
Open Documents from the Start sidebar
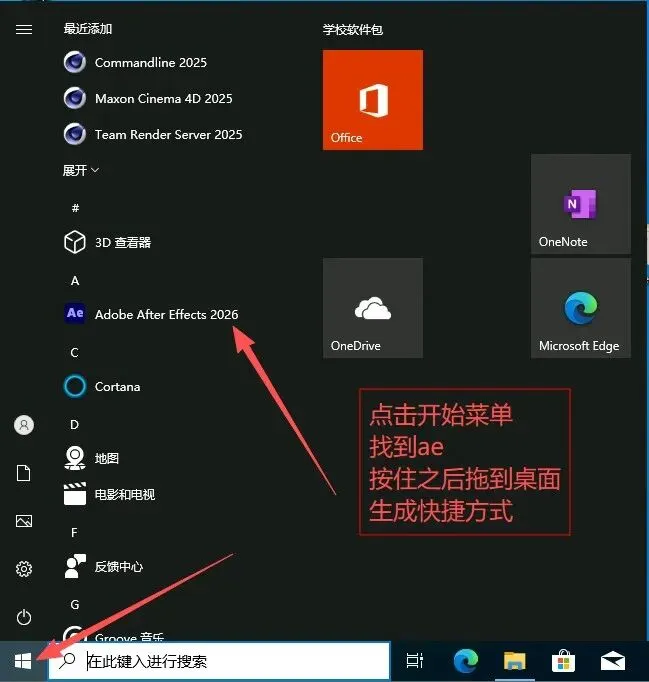(x=23, y=473)
